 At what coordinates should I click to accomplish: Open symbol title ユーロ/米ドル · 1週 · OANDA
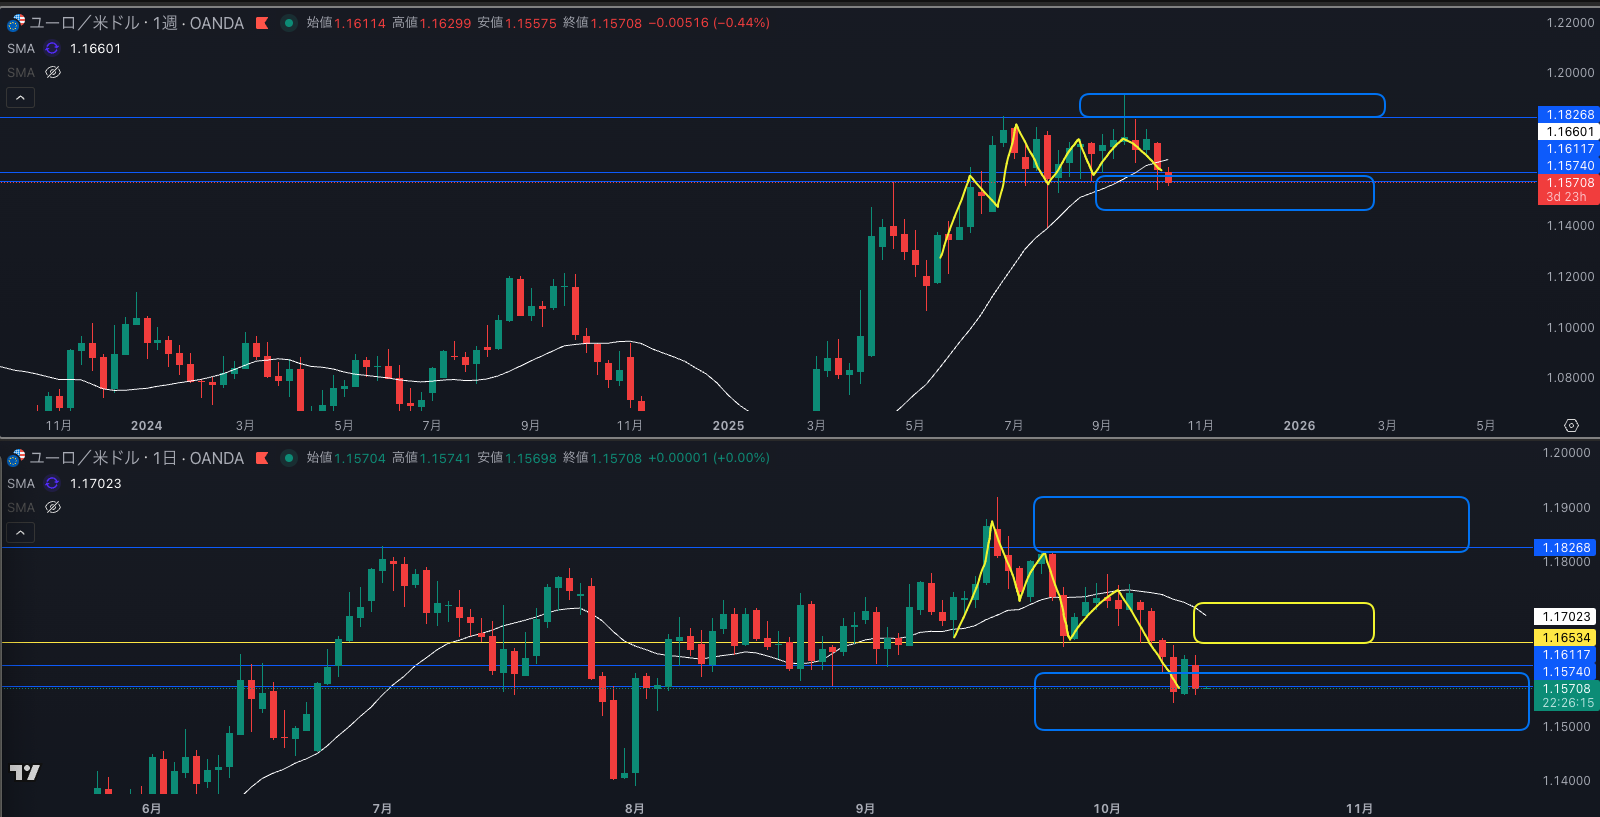click(137, 23)
